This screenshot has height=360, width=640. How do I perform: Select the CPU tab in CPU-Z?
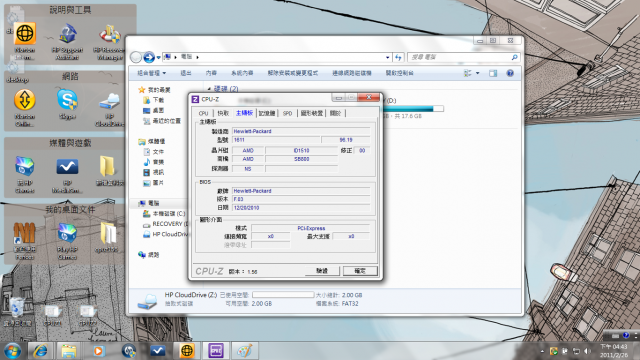pyautogui.click(x=203, y=113)
